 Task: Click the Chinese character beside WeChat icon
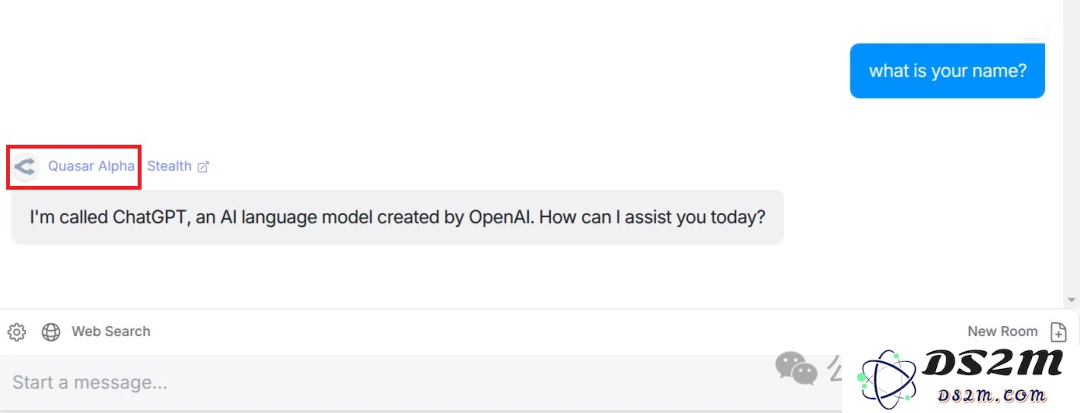[x=835, y=368]
